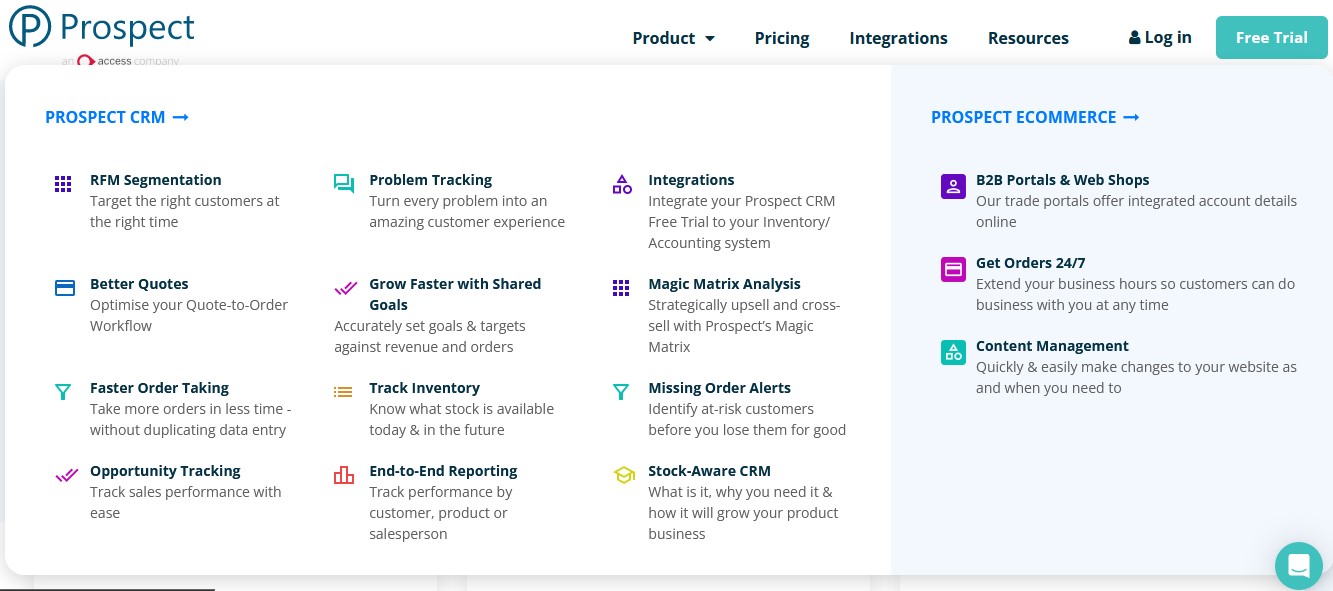Click the Problem Tracking chat bubble icon

344,184
